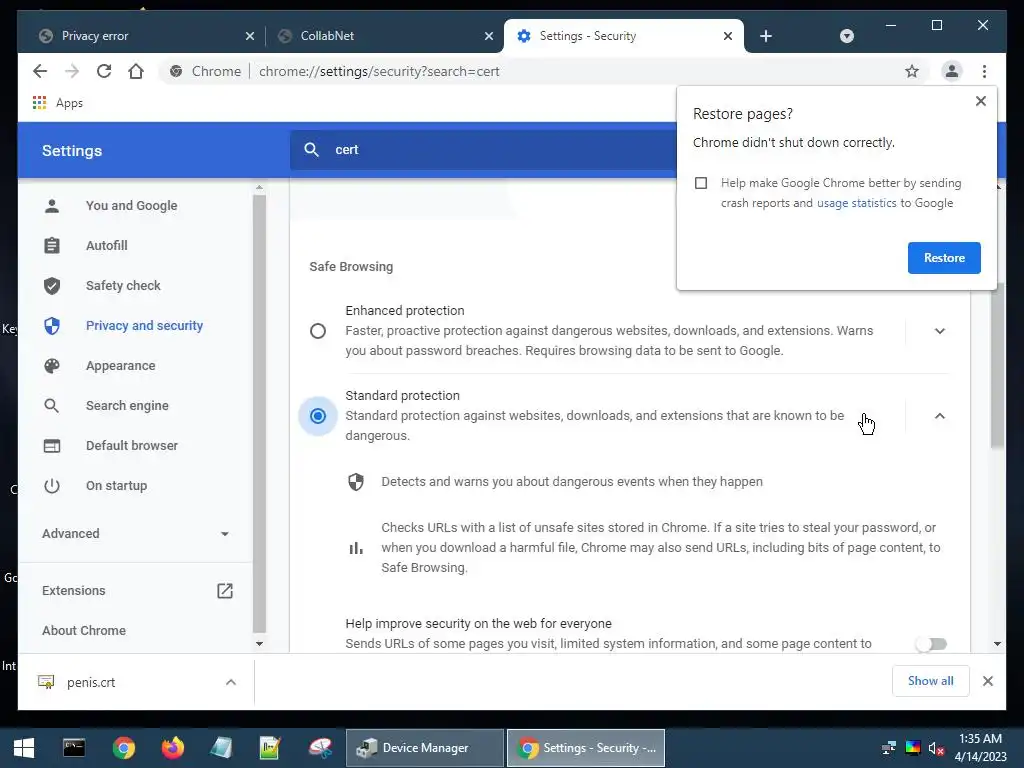The height and width of the screenshot is (768, 1024).
Task: Collapse Standard protection details chevron
Action: tap(940, 416)
